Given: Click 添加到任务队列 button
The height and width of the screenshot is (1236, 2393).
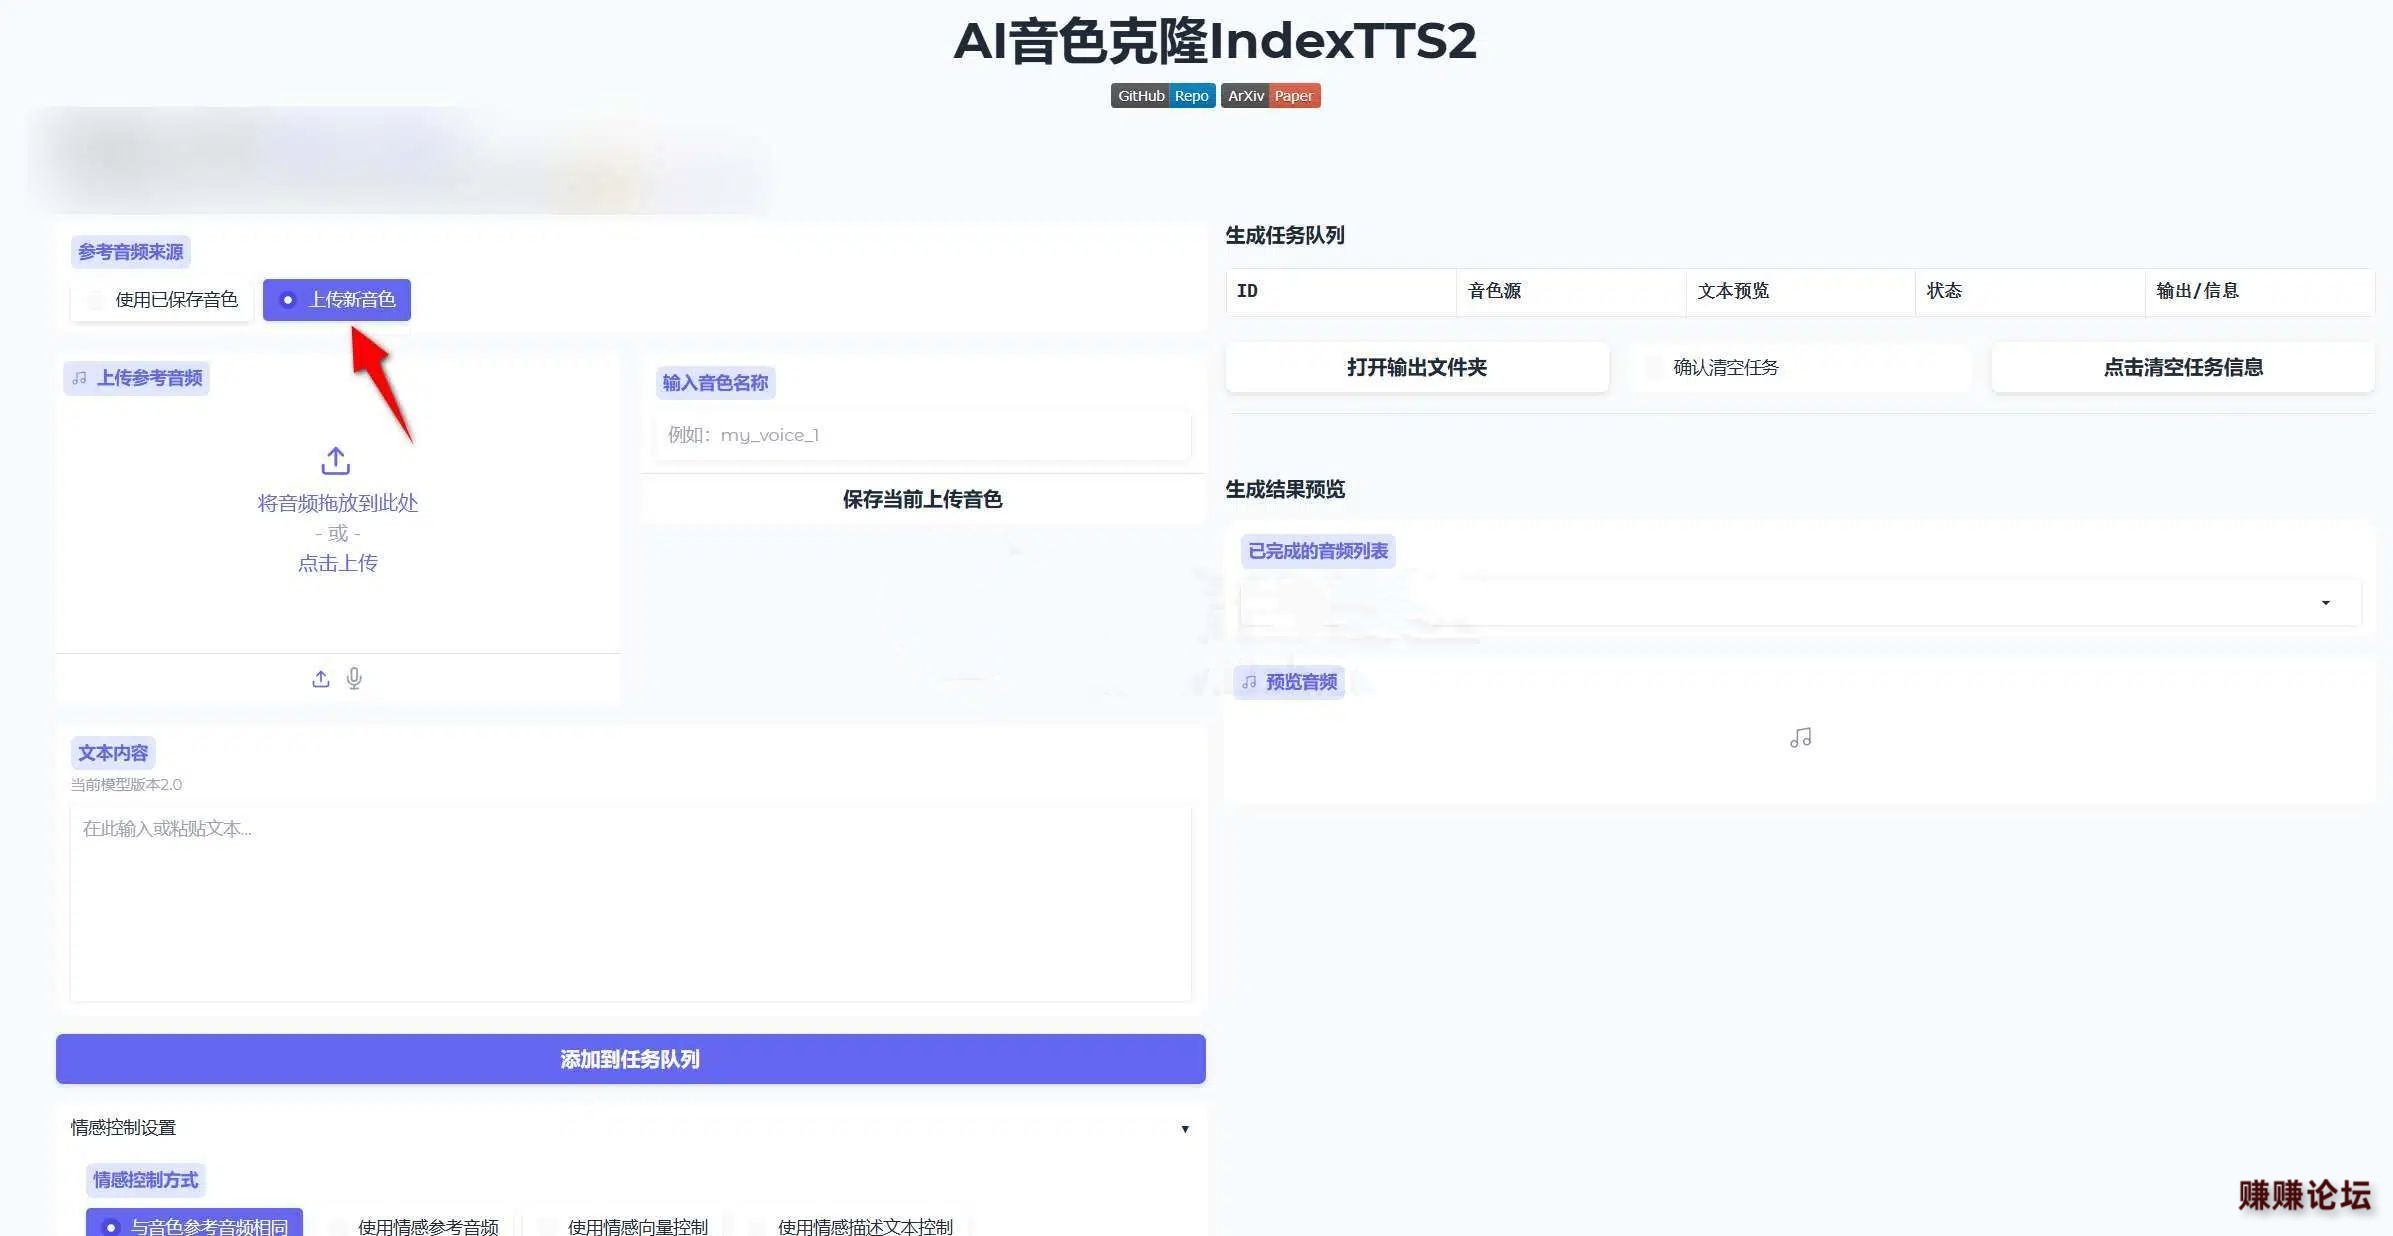Looking at the screenshot, I should click(x=630, y=1059).
